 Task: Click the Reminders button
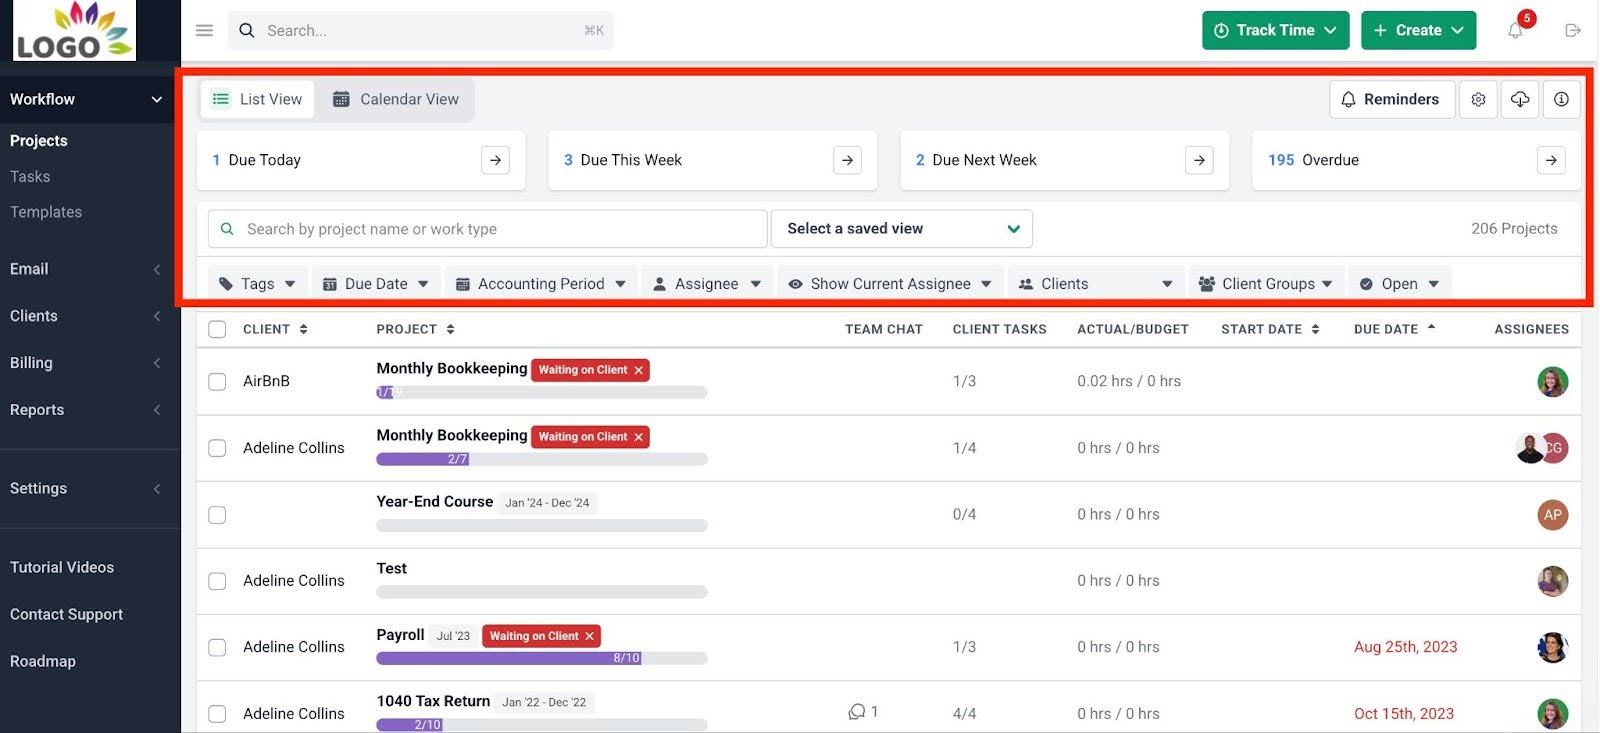[1390, 99]
